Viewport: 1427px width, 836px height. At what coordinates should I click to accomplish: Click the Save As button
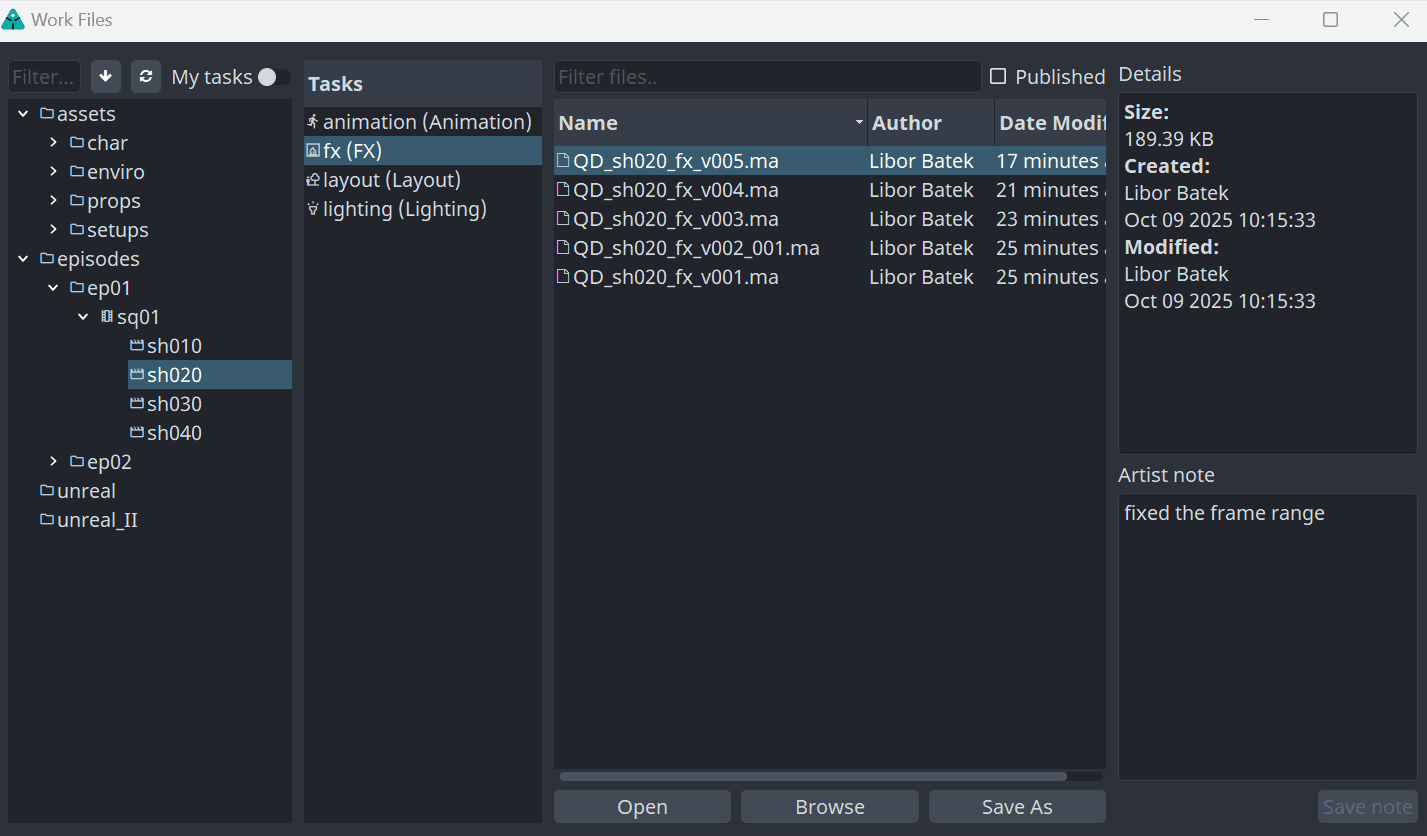click(x=1016, y=807)
